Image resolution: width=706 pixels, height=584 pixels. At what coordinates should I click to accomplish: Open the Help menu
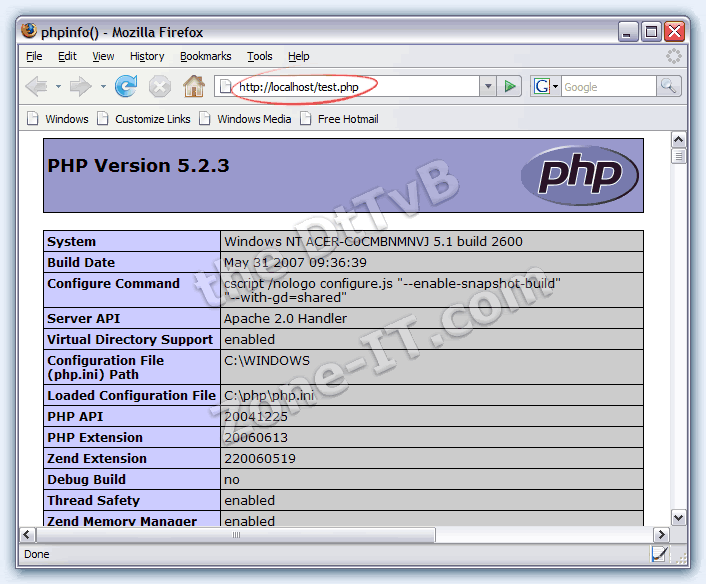coord(299,56)
